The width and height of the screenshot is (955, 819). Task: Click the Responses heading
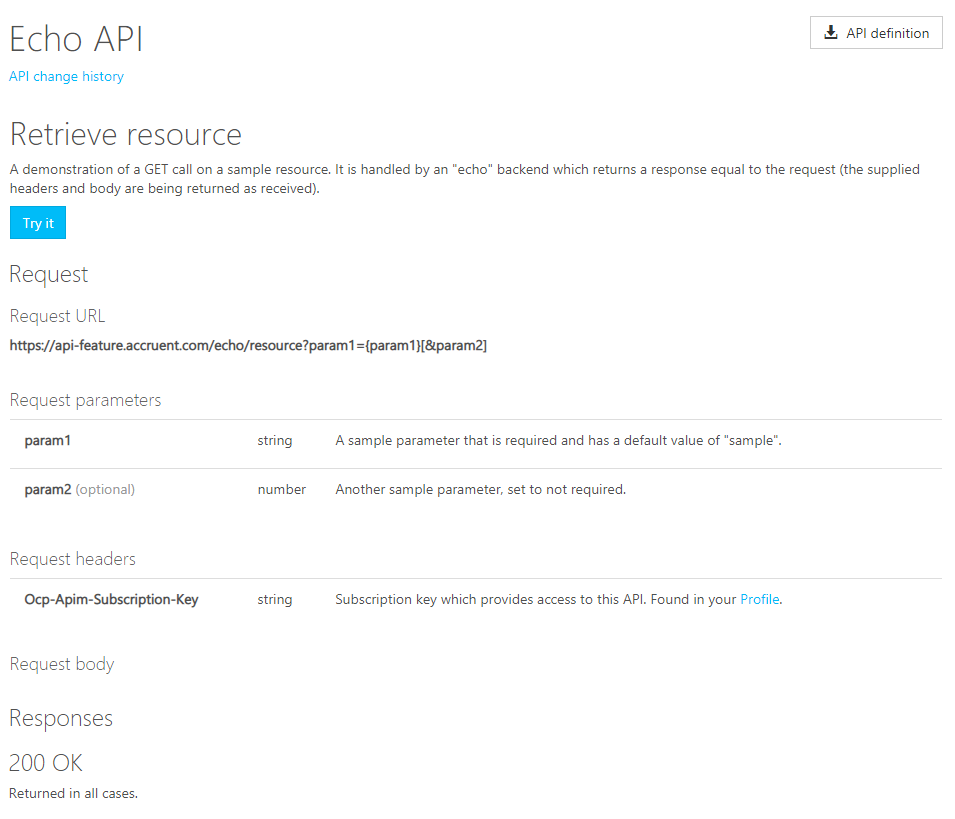[x=61, y=719]
